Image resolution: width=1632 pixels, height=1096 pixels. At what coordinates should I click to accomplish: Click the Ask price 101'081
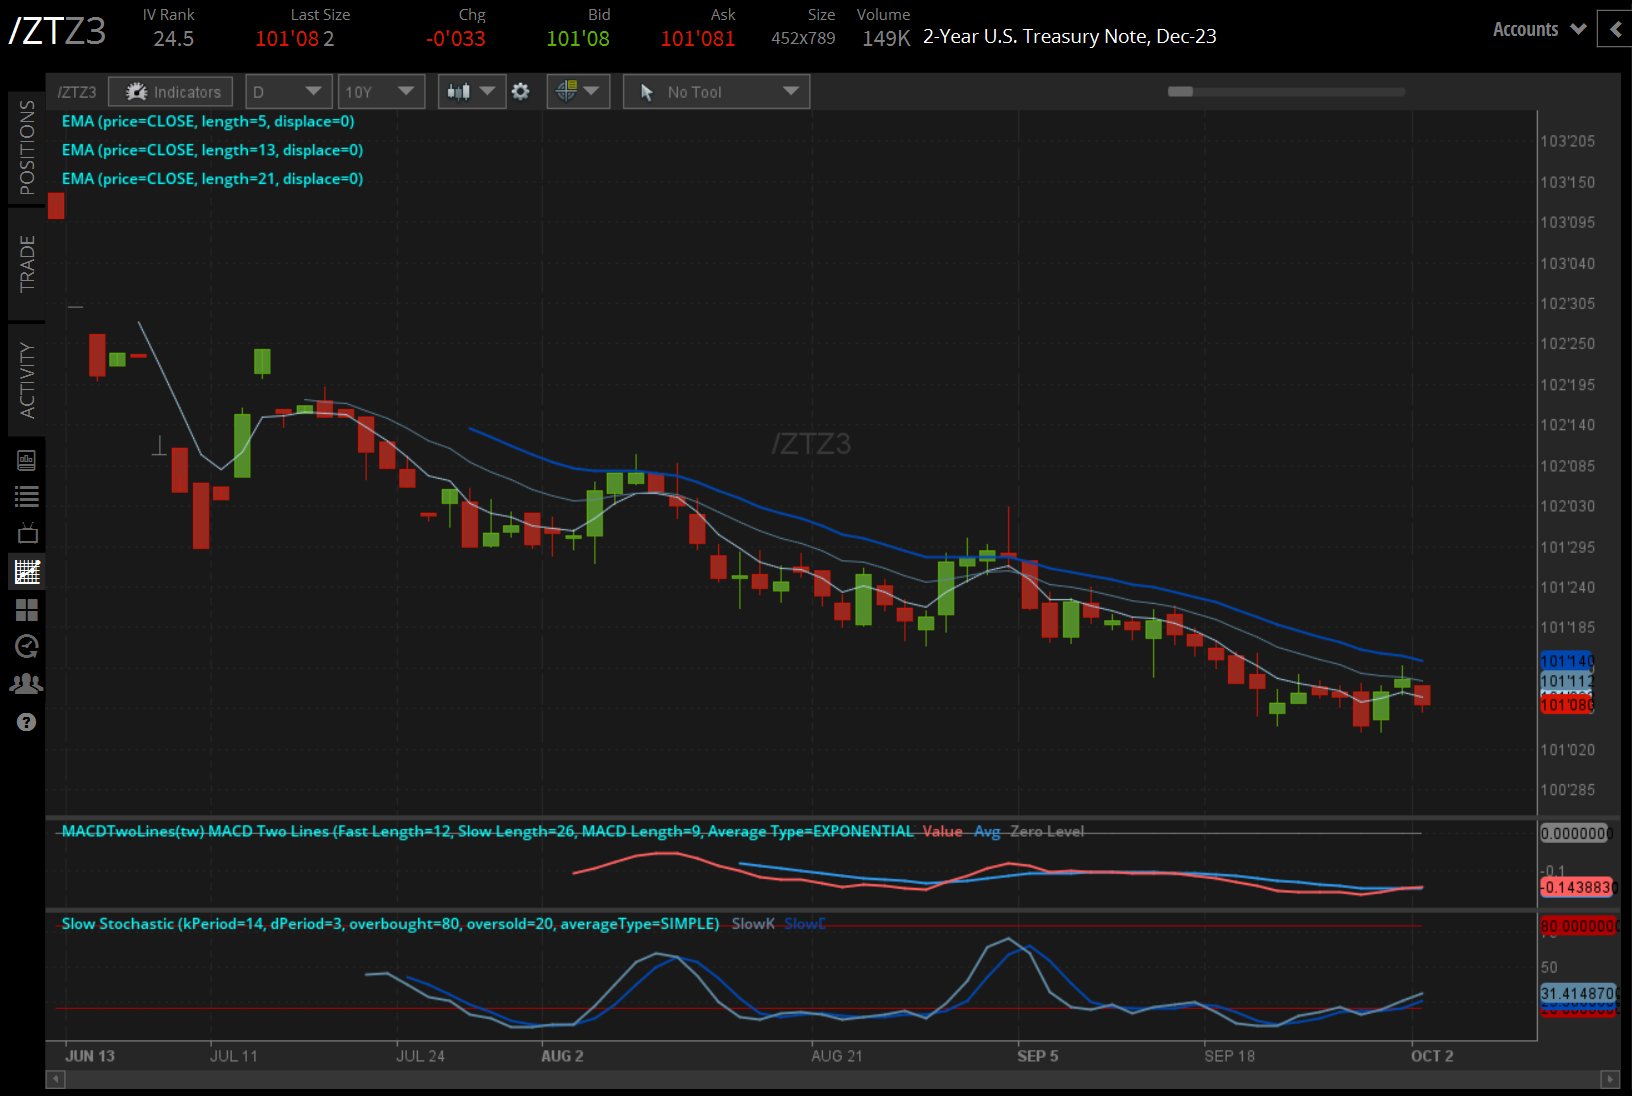click(698, 39)
